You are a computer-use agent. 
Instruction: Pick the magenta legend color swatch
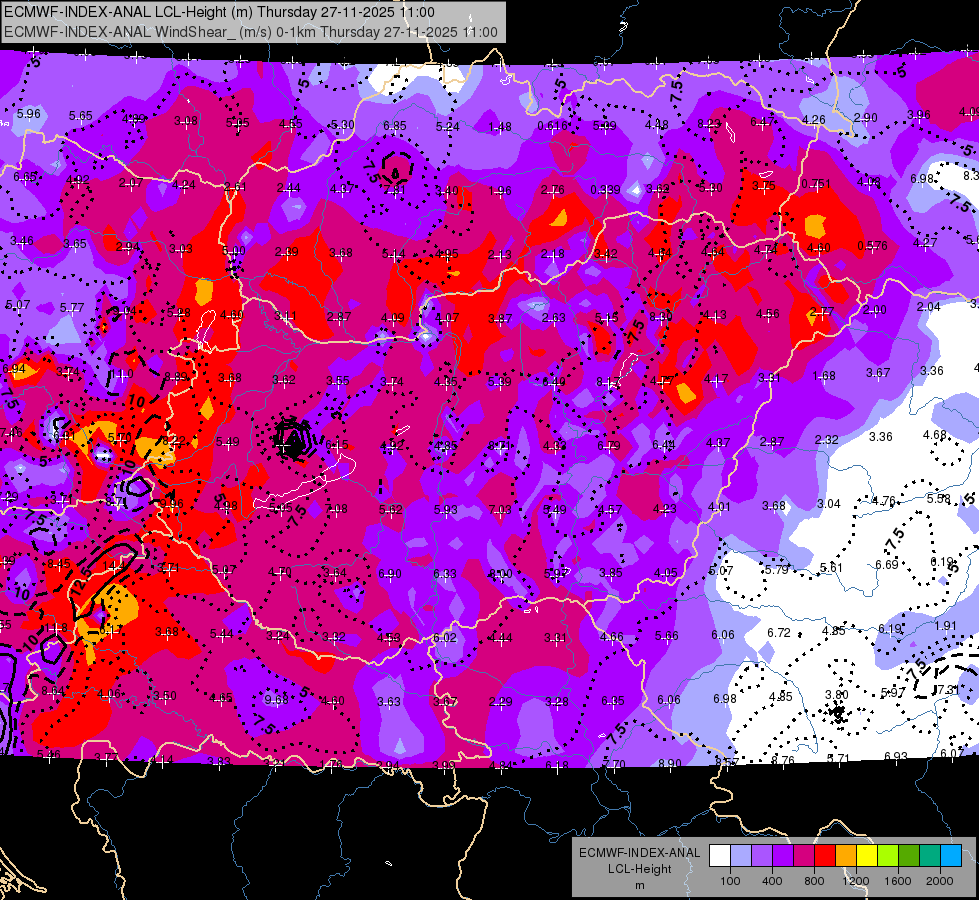pos(804,855)
